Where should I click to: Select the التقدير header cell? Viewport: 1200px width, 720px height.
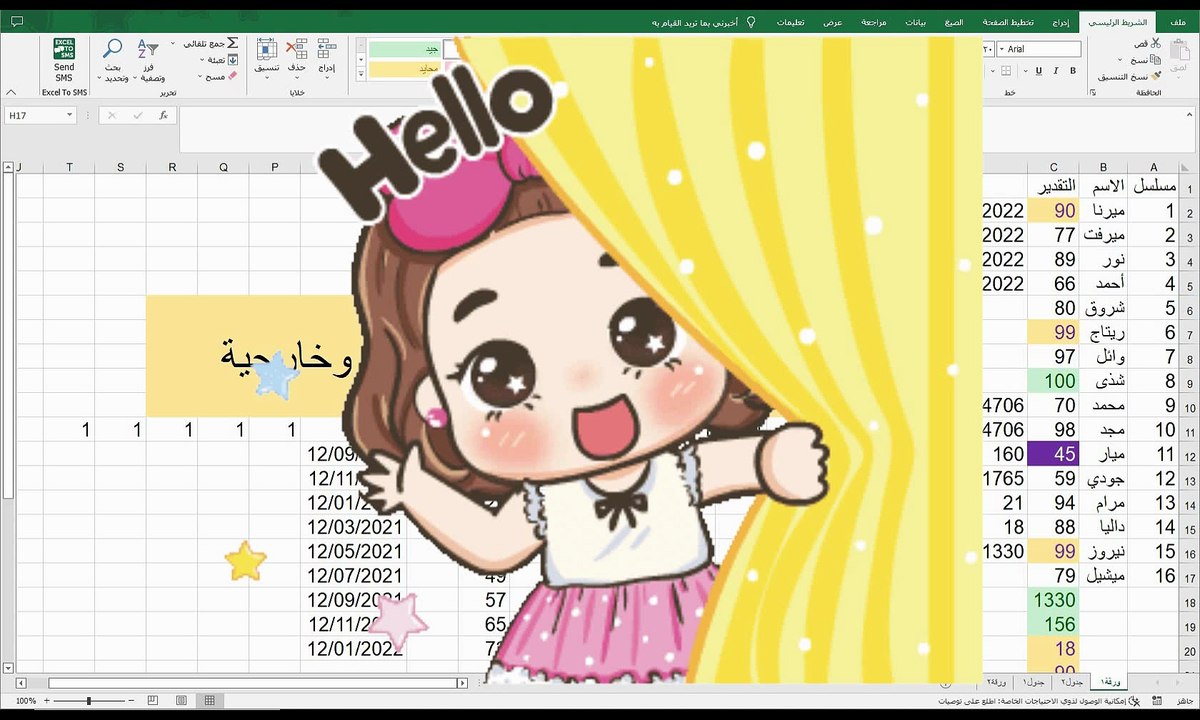pos(1053,186)
